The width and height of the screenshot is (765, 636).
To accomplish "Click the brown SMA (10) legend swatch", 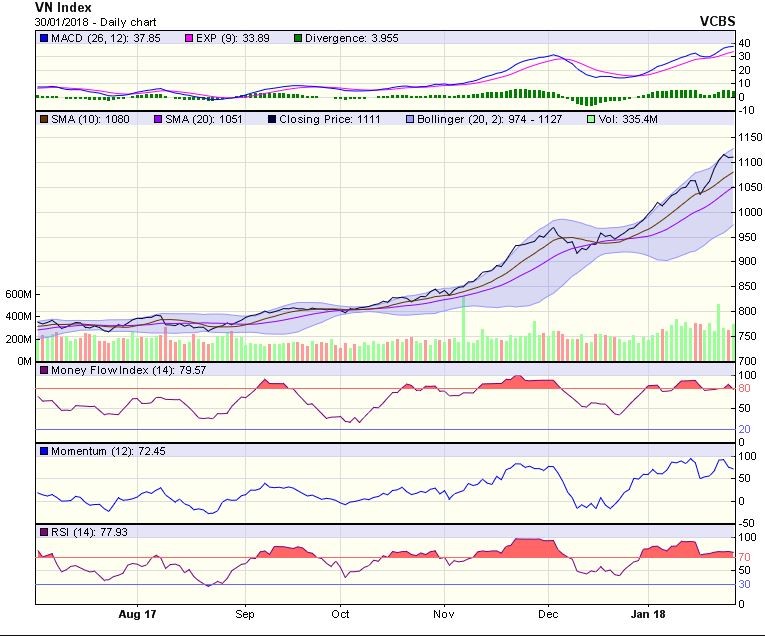I will [x=42, y=119].
